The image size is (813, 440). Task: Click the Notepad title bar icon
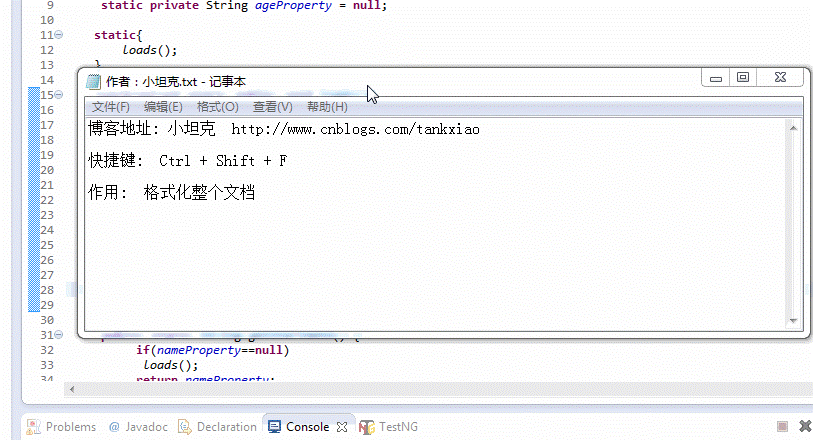pyautogui.click(x=94, y=81)
